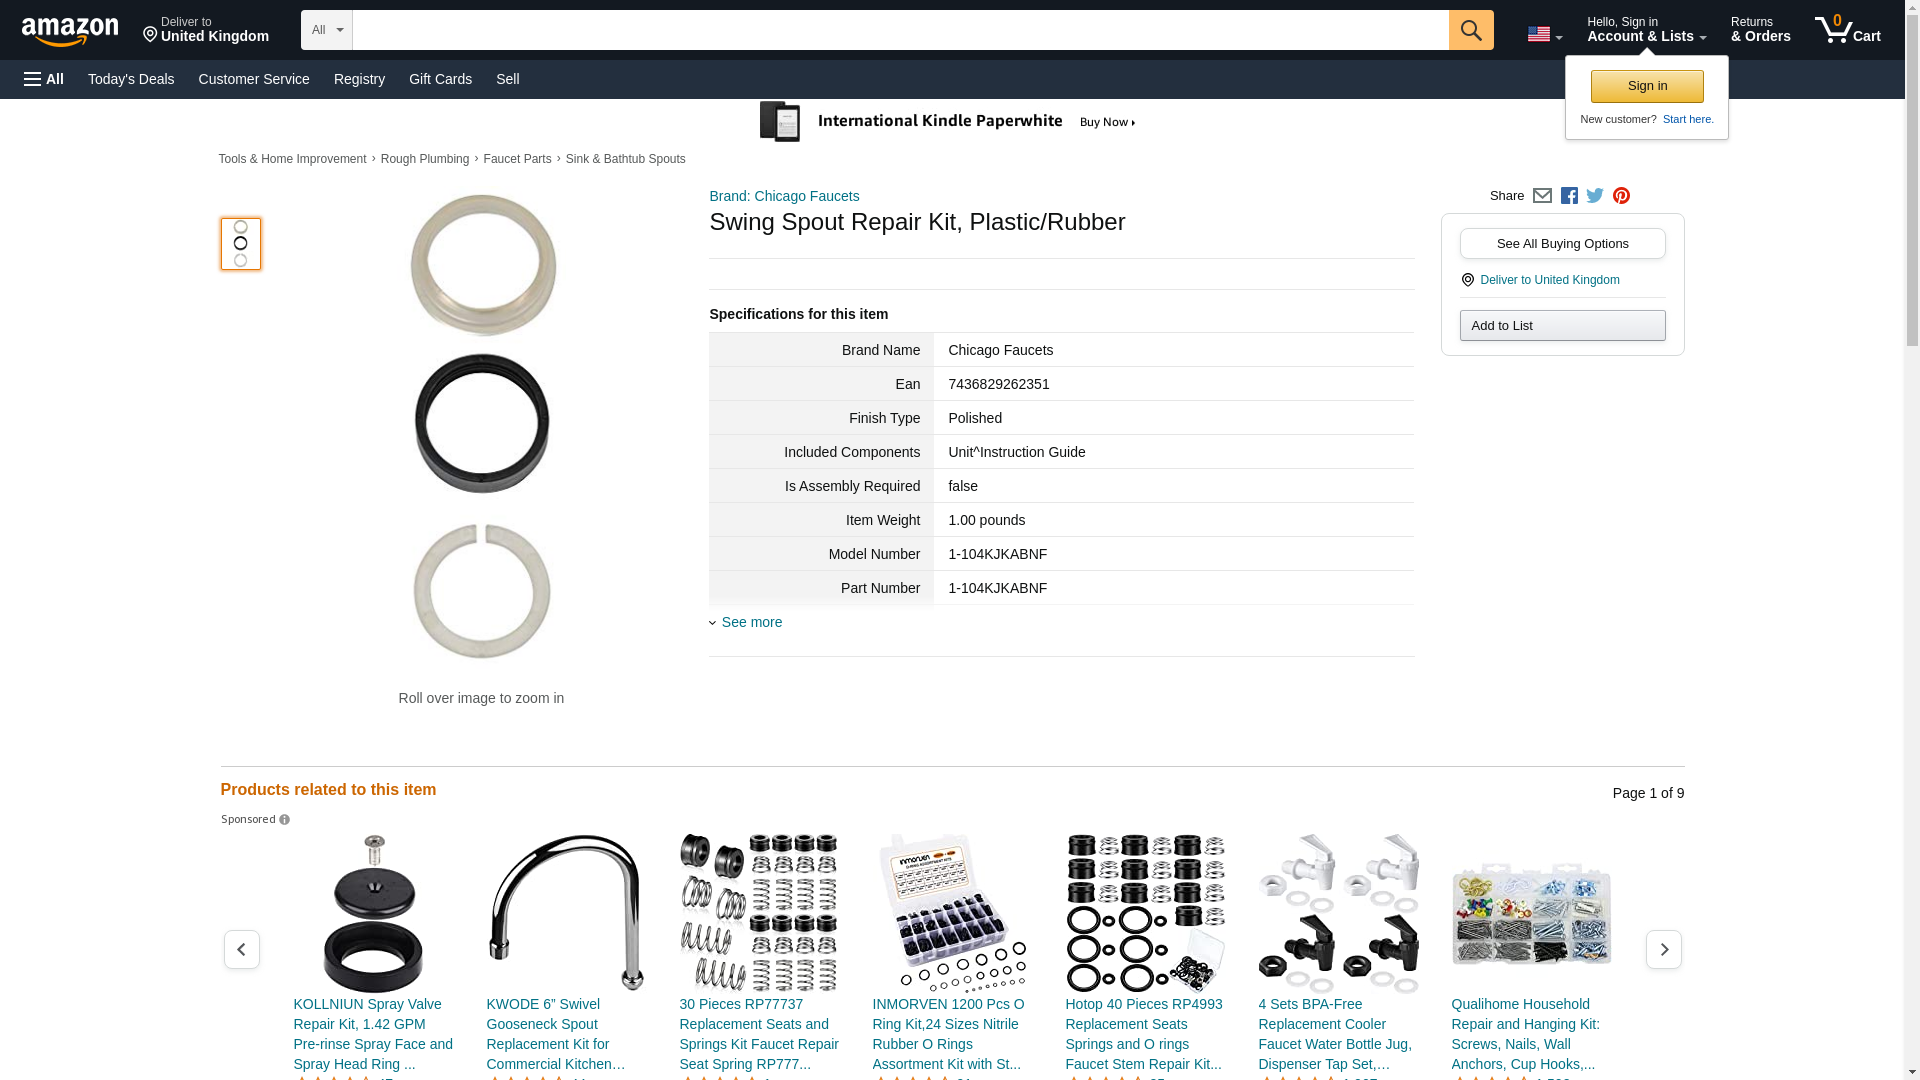Open Customer Service menu item

[x=254, y=79]
